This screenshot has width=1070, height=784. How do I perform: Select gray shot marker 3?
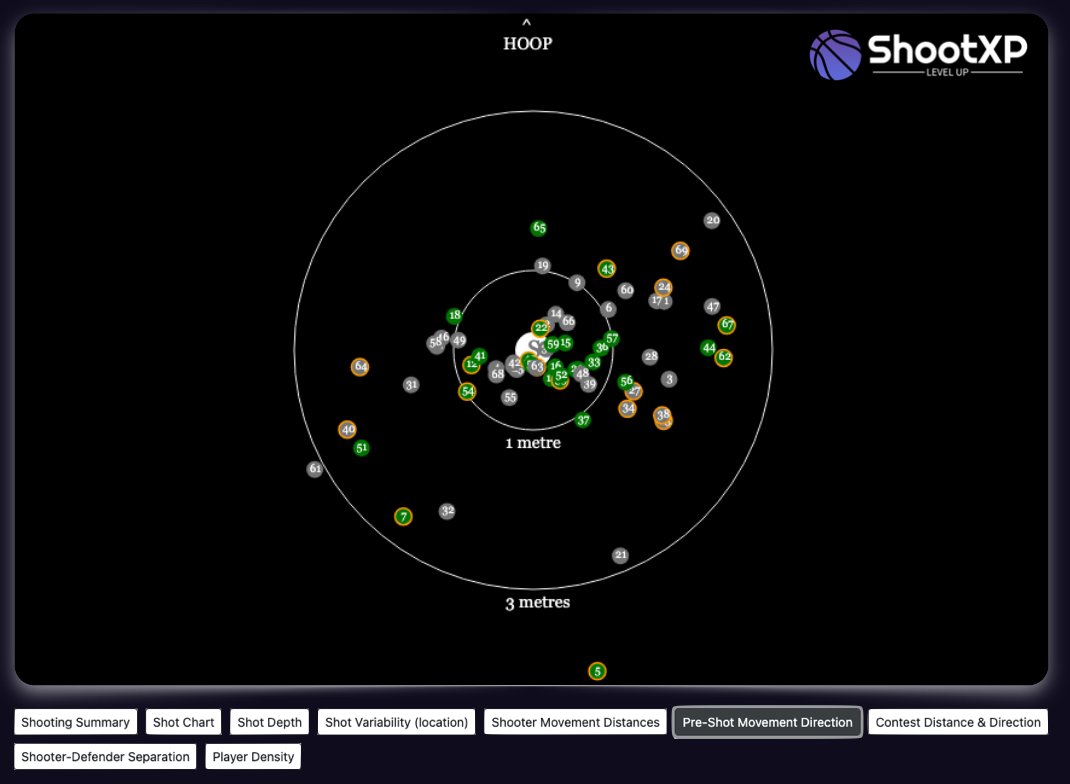point(669,379)
